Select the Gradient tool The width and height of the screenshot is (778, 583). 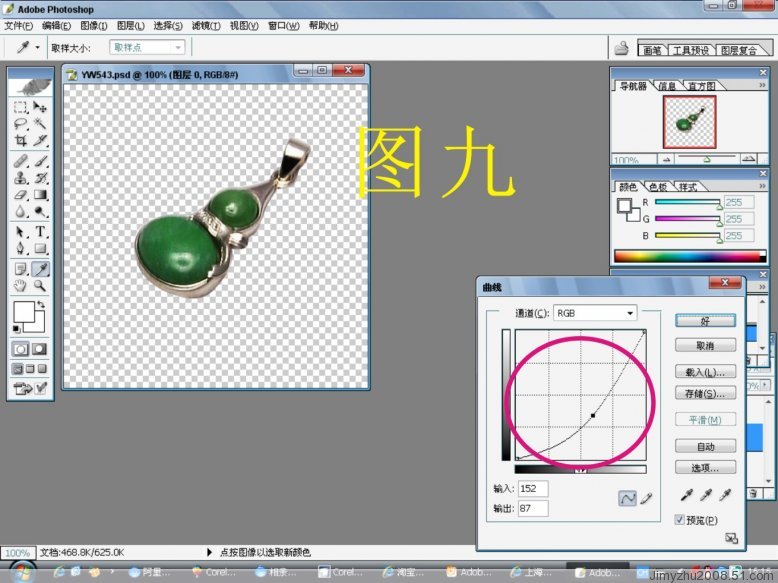coord(40,194)
